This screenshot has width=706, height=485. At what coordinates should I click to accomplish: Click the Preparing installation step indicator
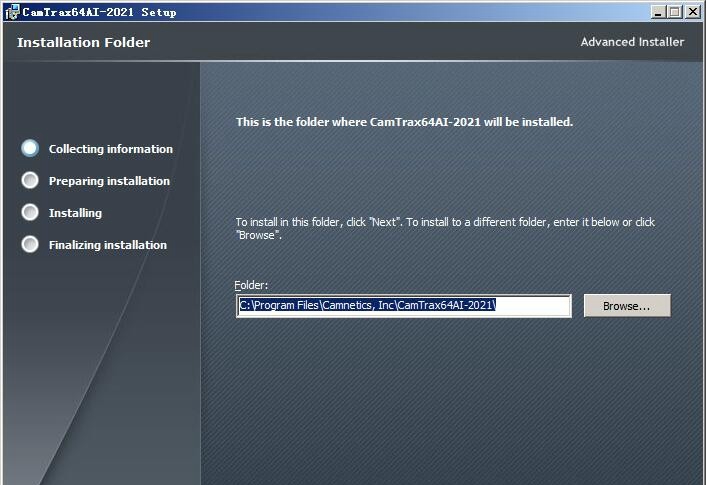click(30, 180)
